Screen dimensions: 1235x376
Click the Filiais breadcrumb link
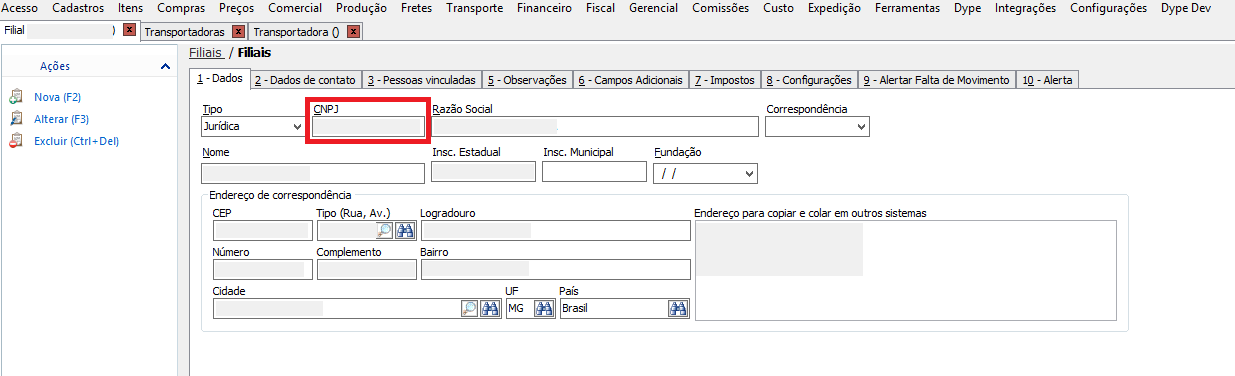pyautogui.click(x=205, y=52)
